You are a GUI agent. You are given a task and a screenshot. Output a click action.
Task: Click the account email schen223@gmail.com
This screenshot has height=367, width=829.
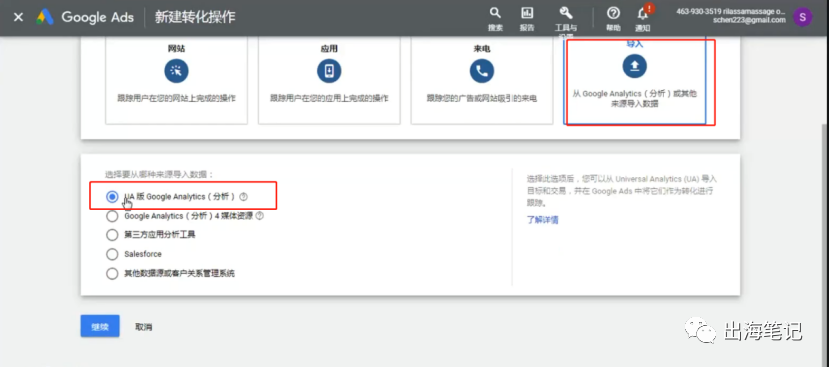click(749, 21)
